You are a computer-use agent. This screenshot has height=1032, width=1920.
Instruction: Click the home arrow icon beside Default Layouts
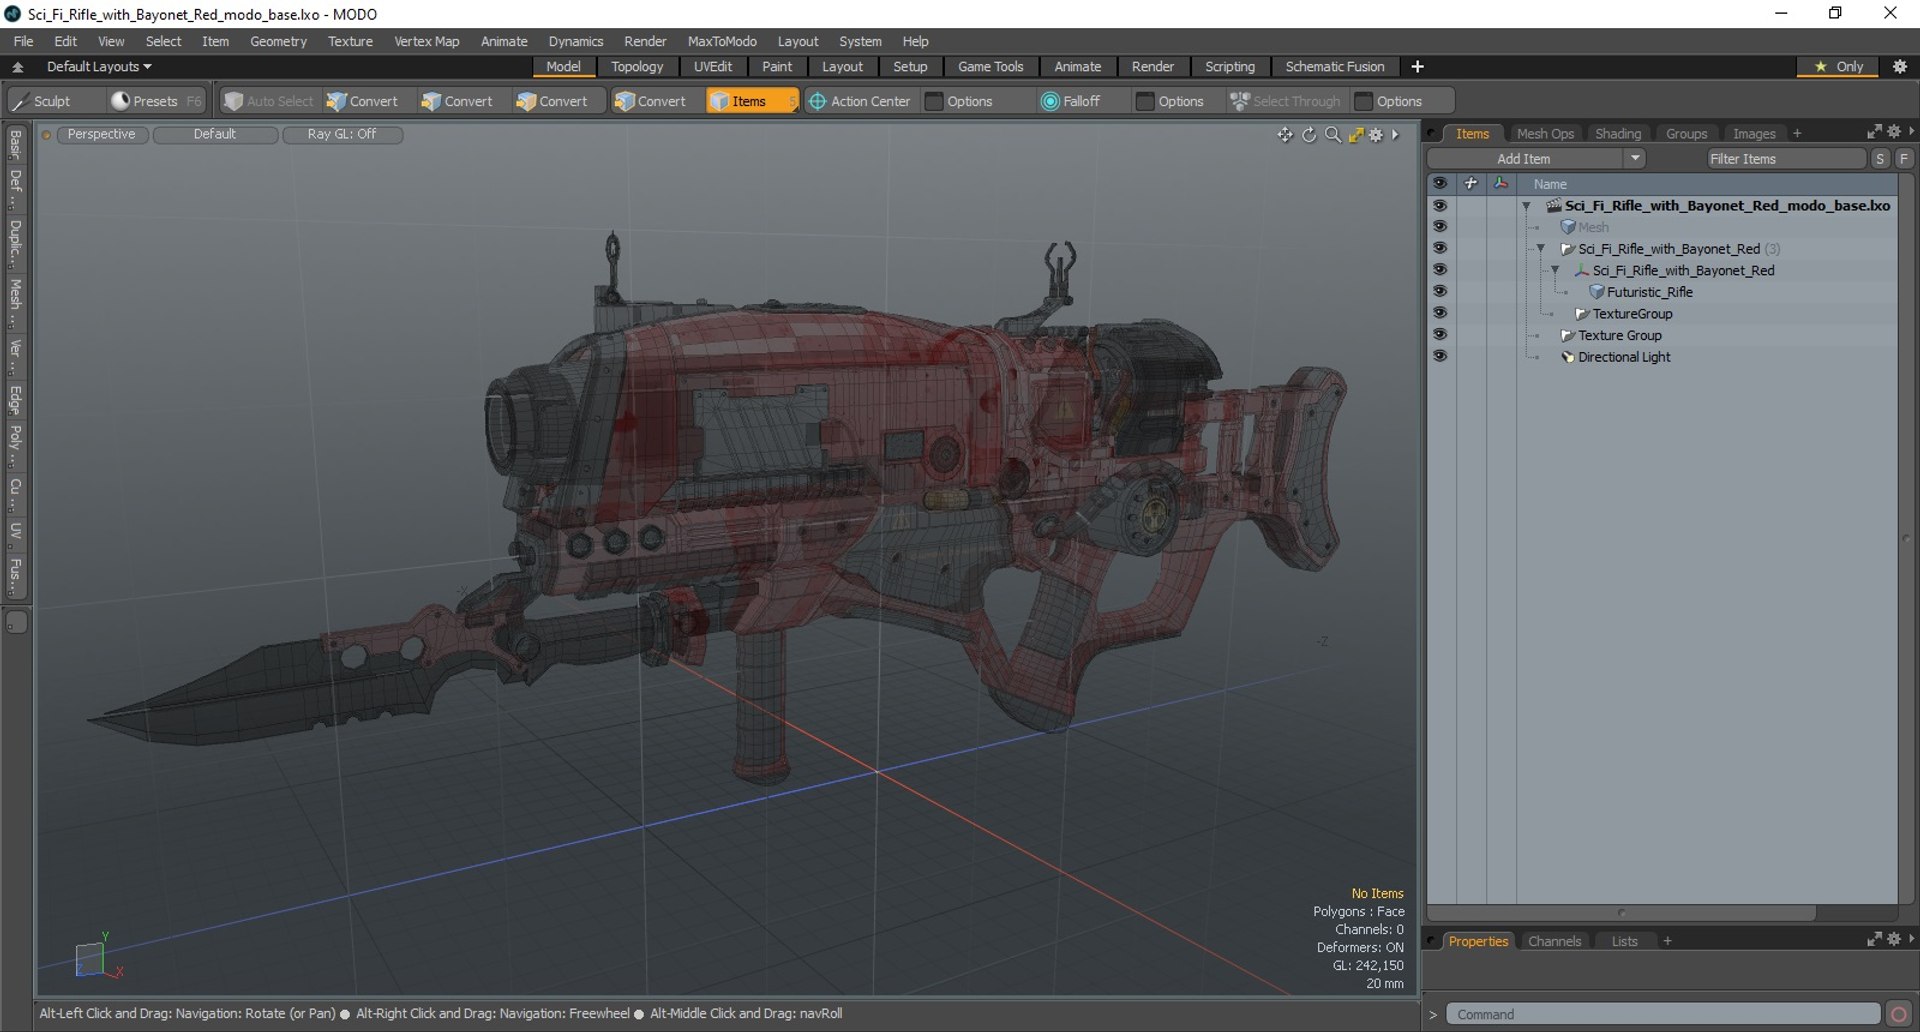(18, 67)
